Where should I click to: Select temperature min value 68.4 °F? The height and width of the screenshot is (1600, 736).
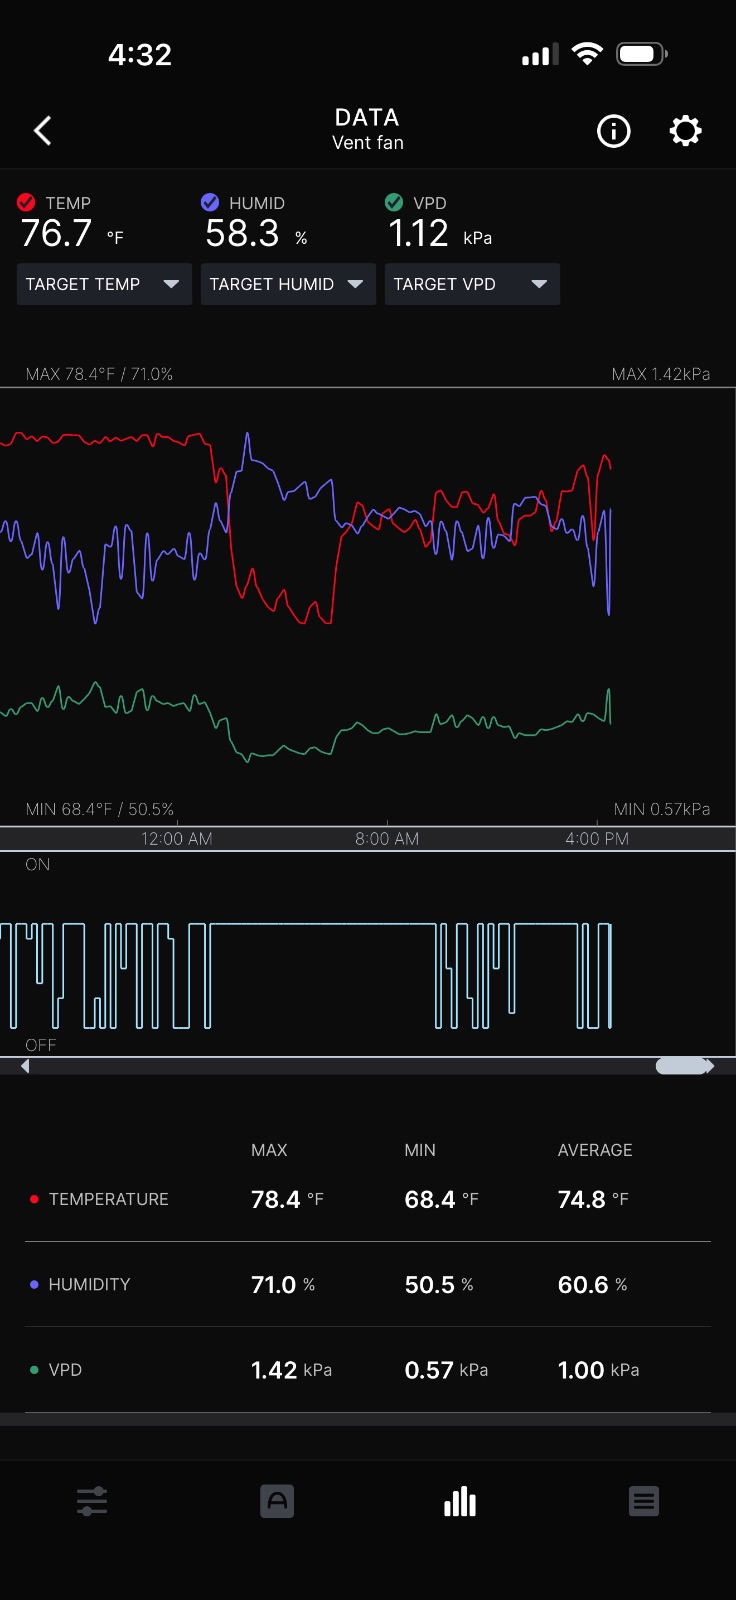pos(441,1199)
